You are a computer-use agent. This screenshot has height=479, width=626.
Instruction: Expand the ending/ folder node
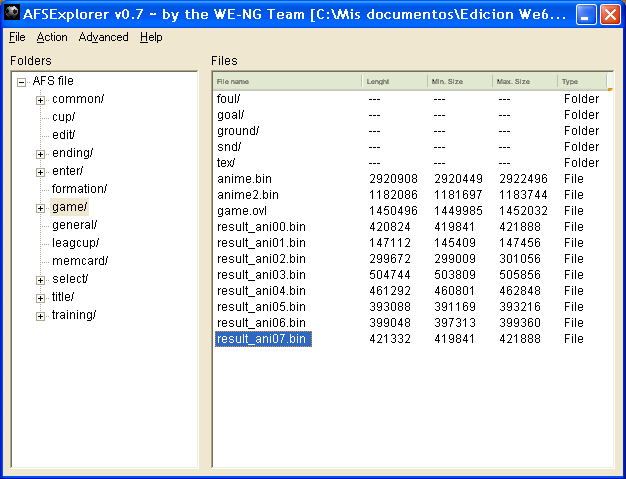click(x=40, y=153)
